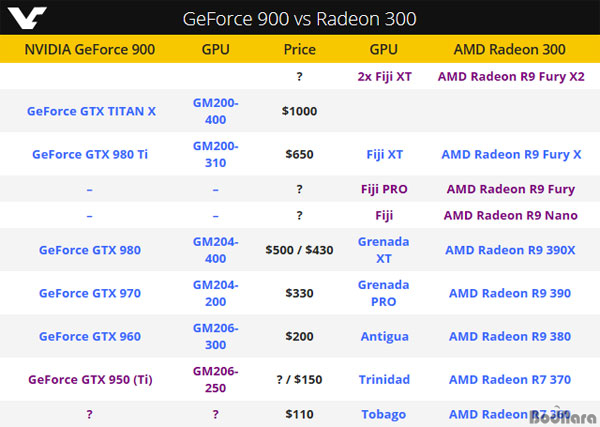The height and width of the screenshot is (427, 600).
Task: Click the Grenada PRO GPU link
Action: [x=384, y=293]
